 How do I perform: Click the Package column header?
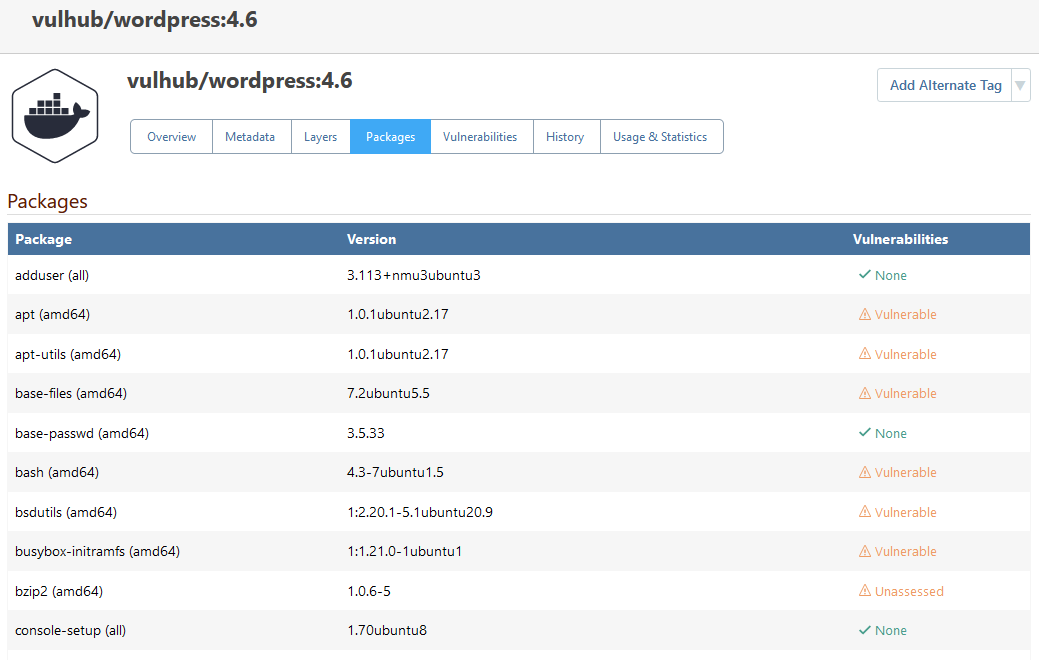point(43,239)
